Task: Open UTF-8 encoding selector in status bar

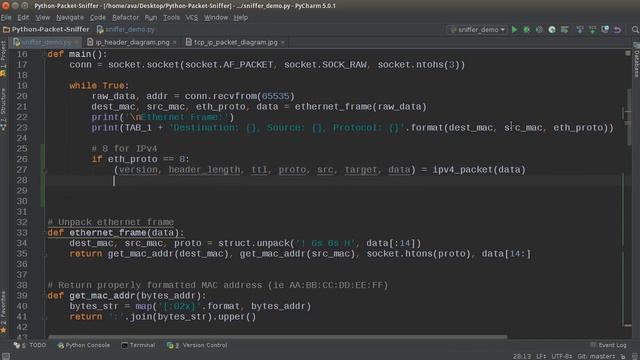Action: (561, 356)
